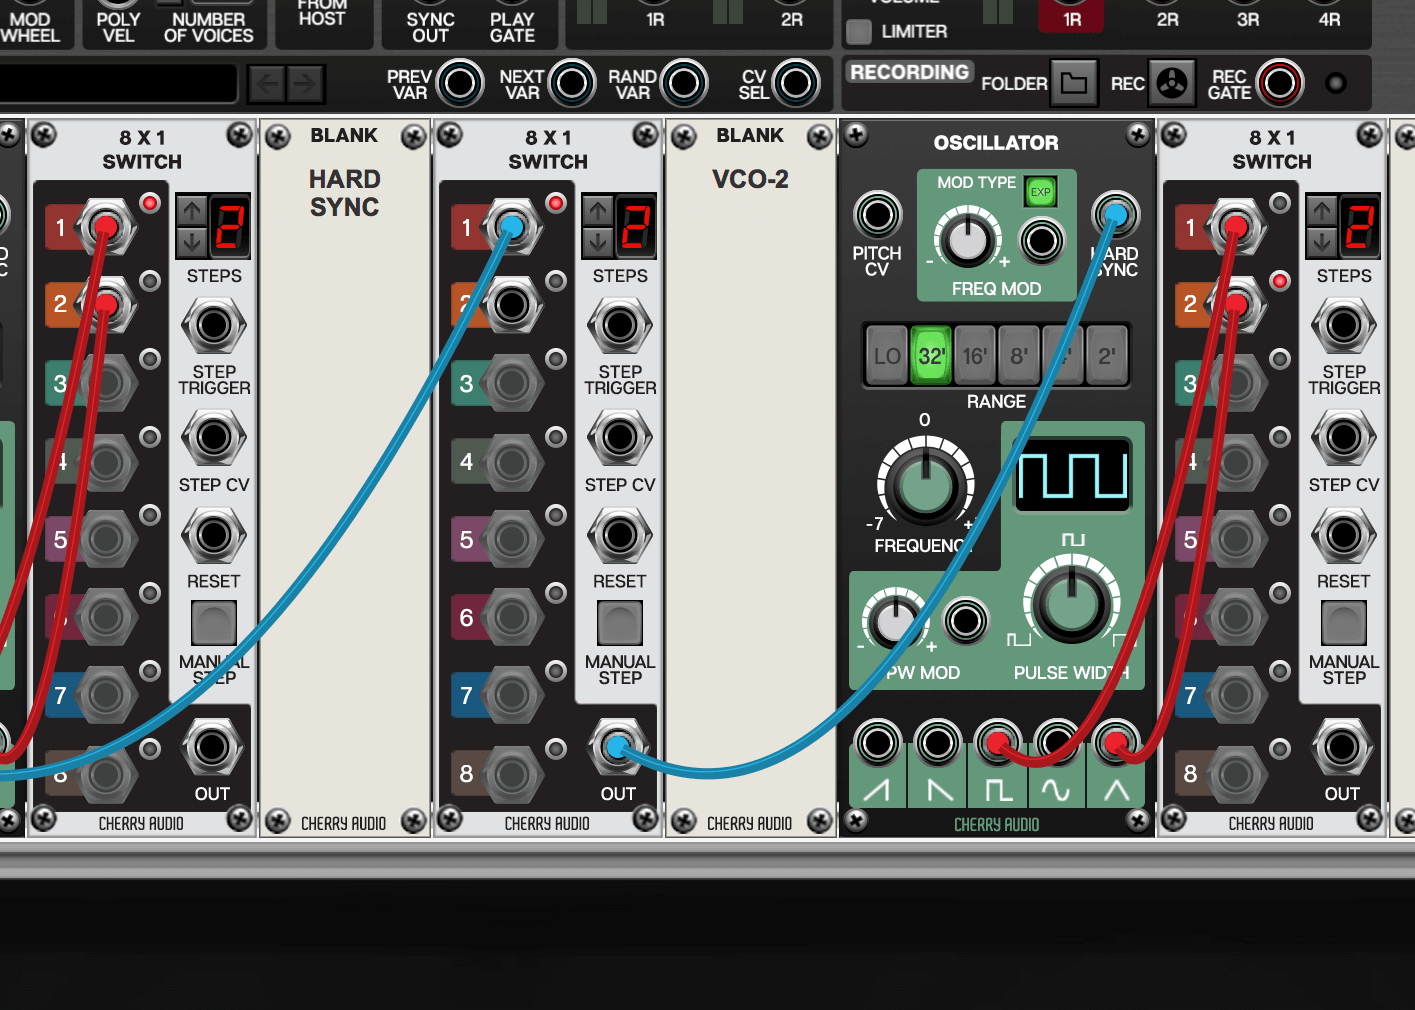The height and width of the screenshot is (1010, 1415).
Task: Toggle the EXP mod type button
Action: 1041,192
